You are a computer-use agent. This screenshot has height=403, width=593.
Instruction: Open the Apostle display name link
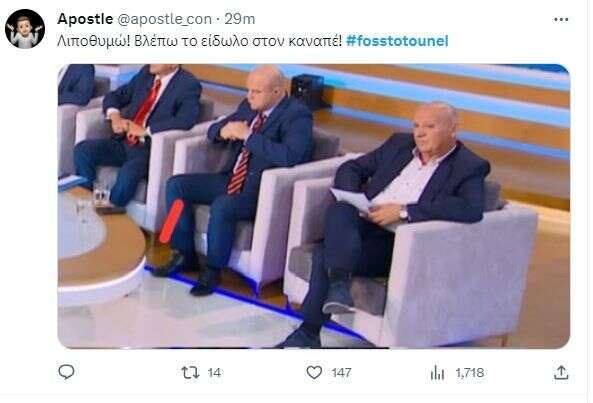click(85, 19)
